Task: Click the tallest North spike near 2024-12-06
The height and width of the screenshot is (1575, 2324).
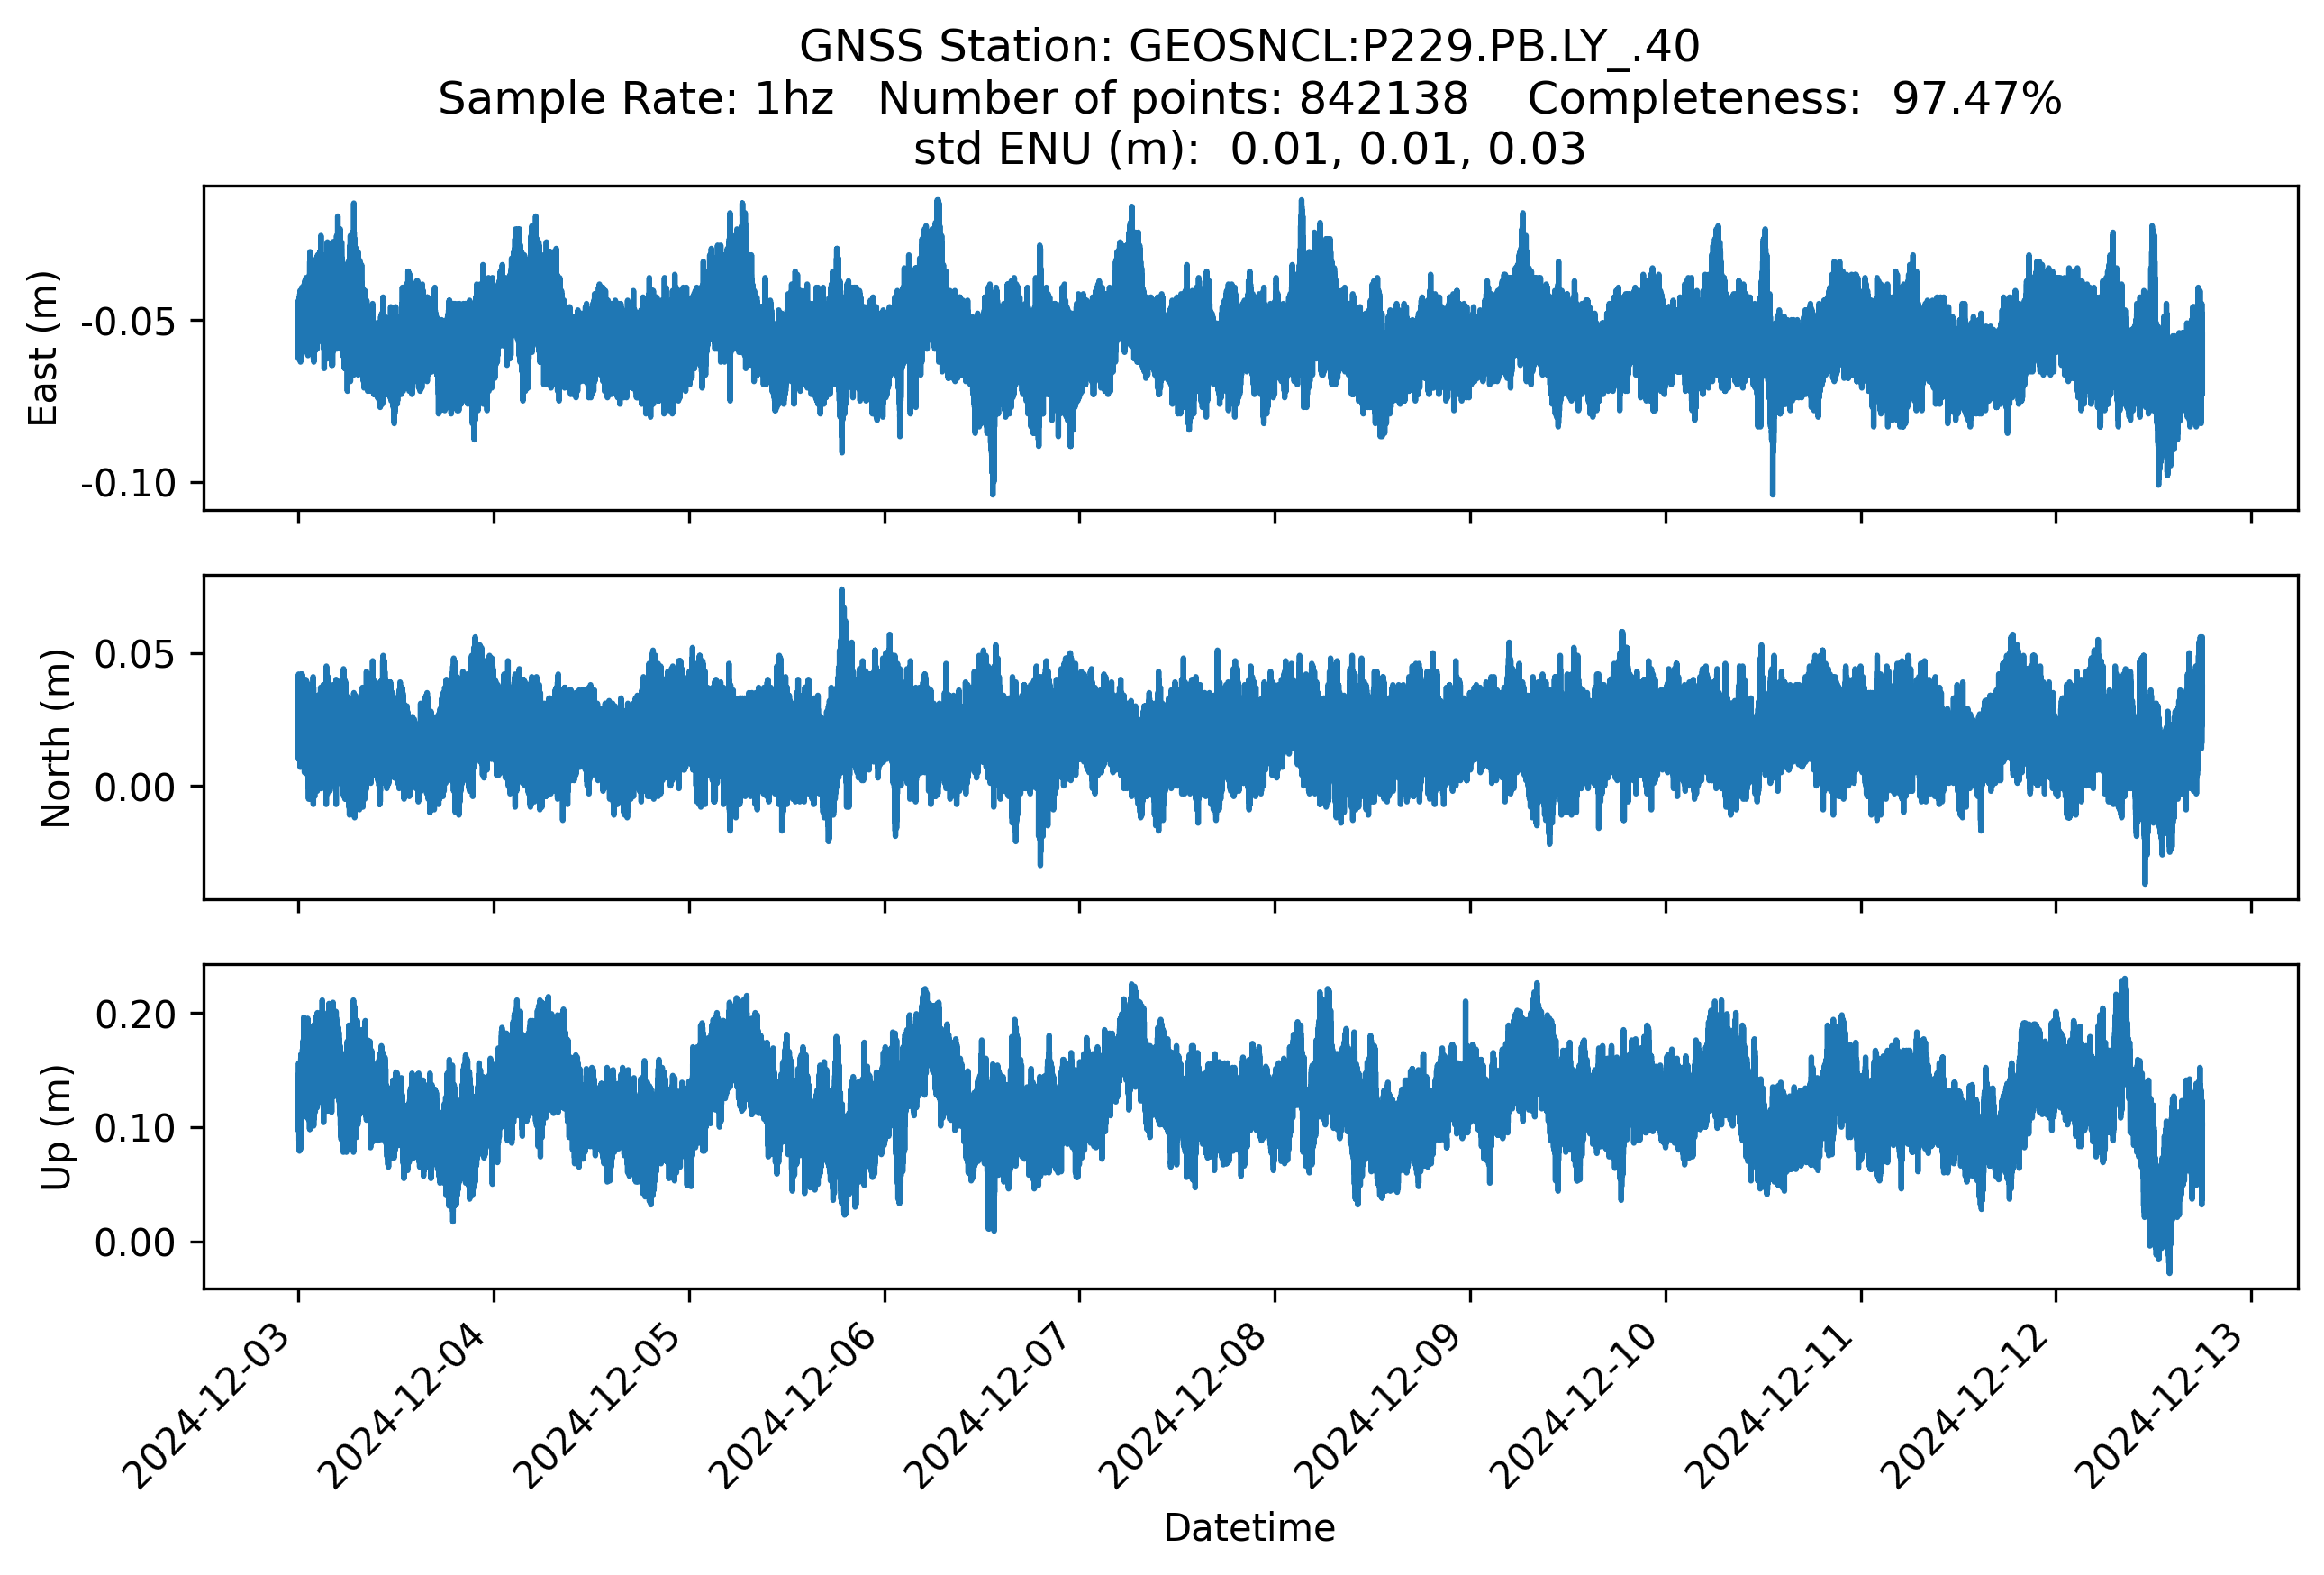Action: [x=842, y=594]
